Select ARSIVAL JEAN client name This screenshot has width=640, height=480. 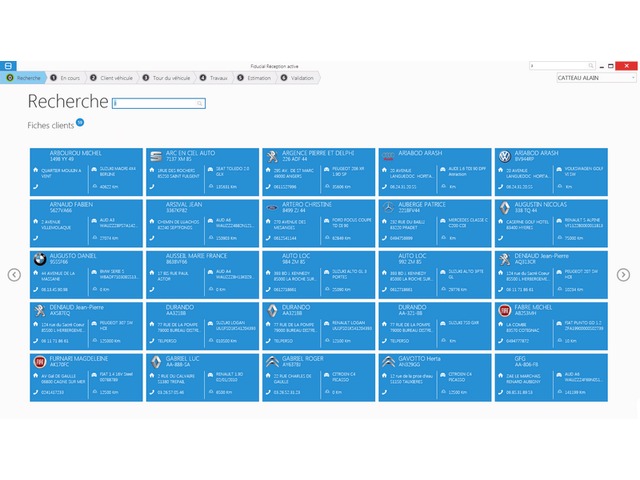coord(184,204)
